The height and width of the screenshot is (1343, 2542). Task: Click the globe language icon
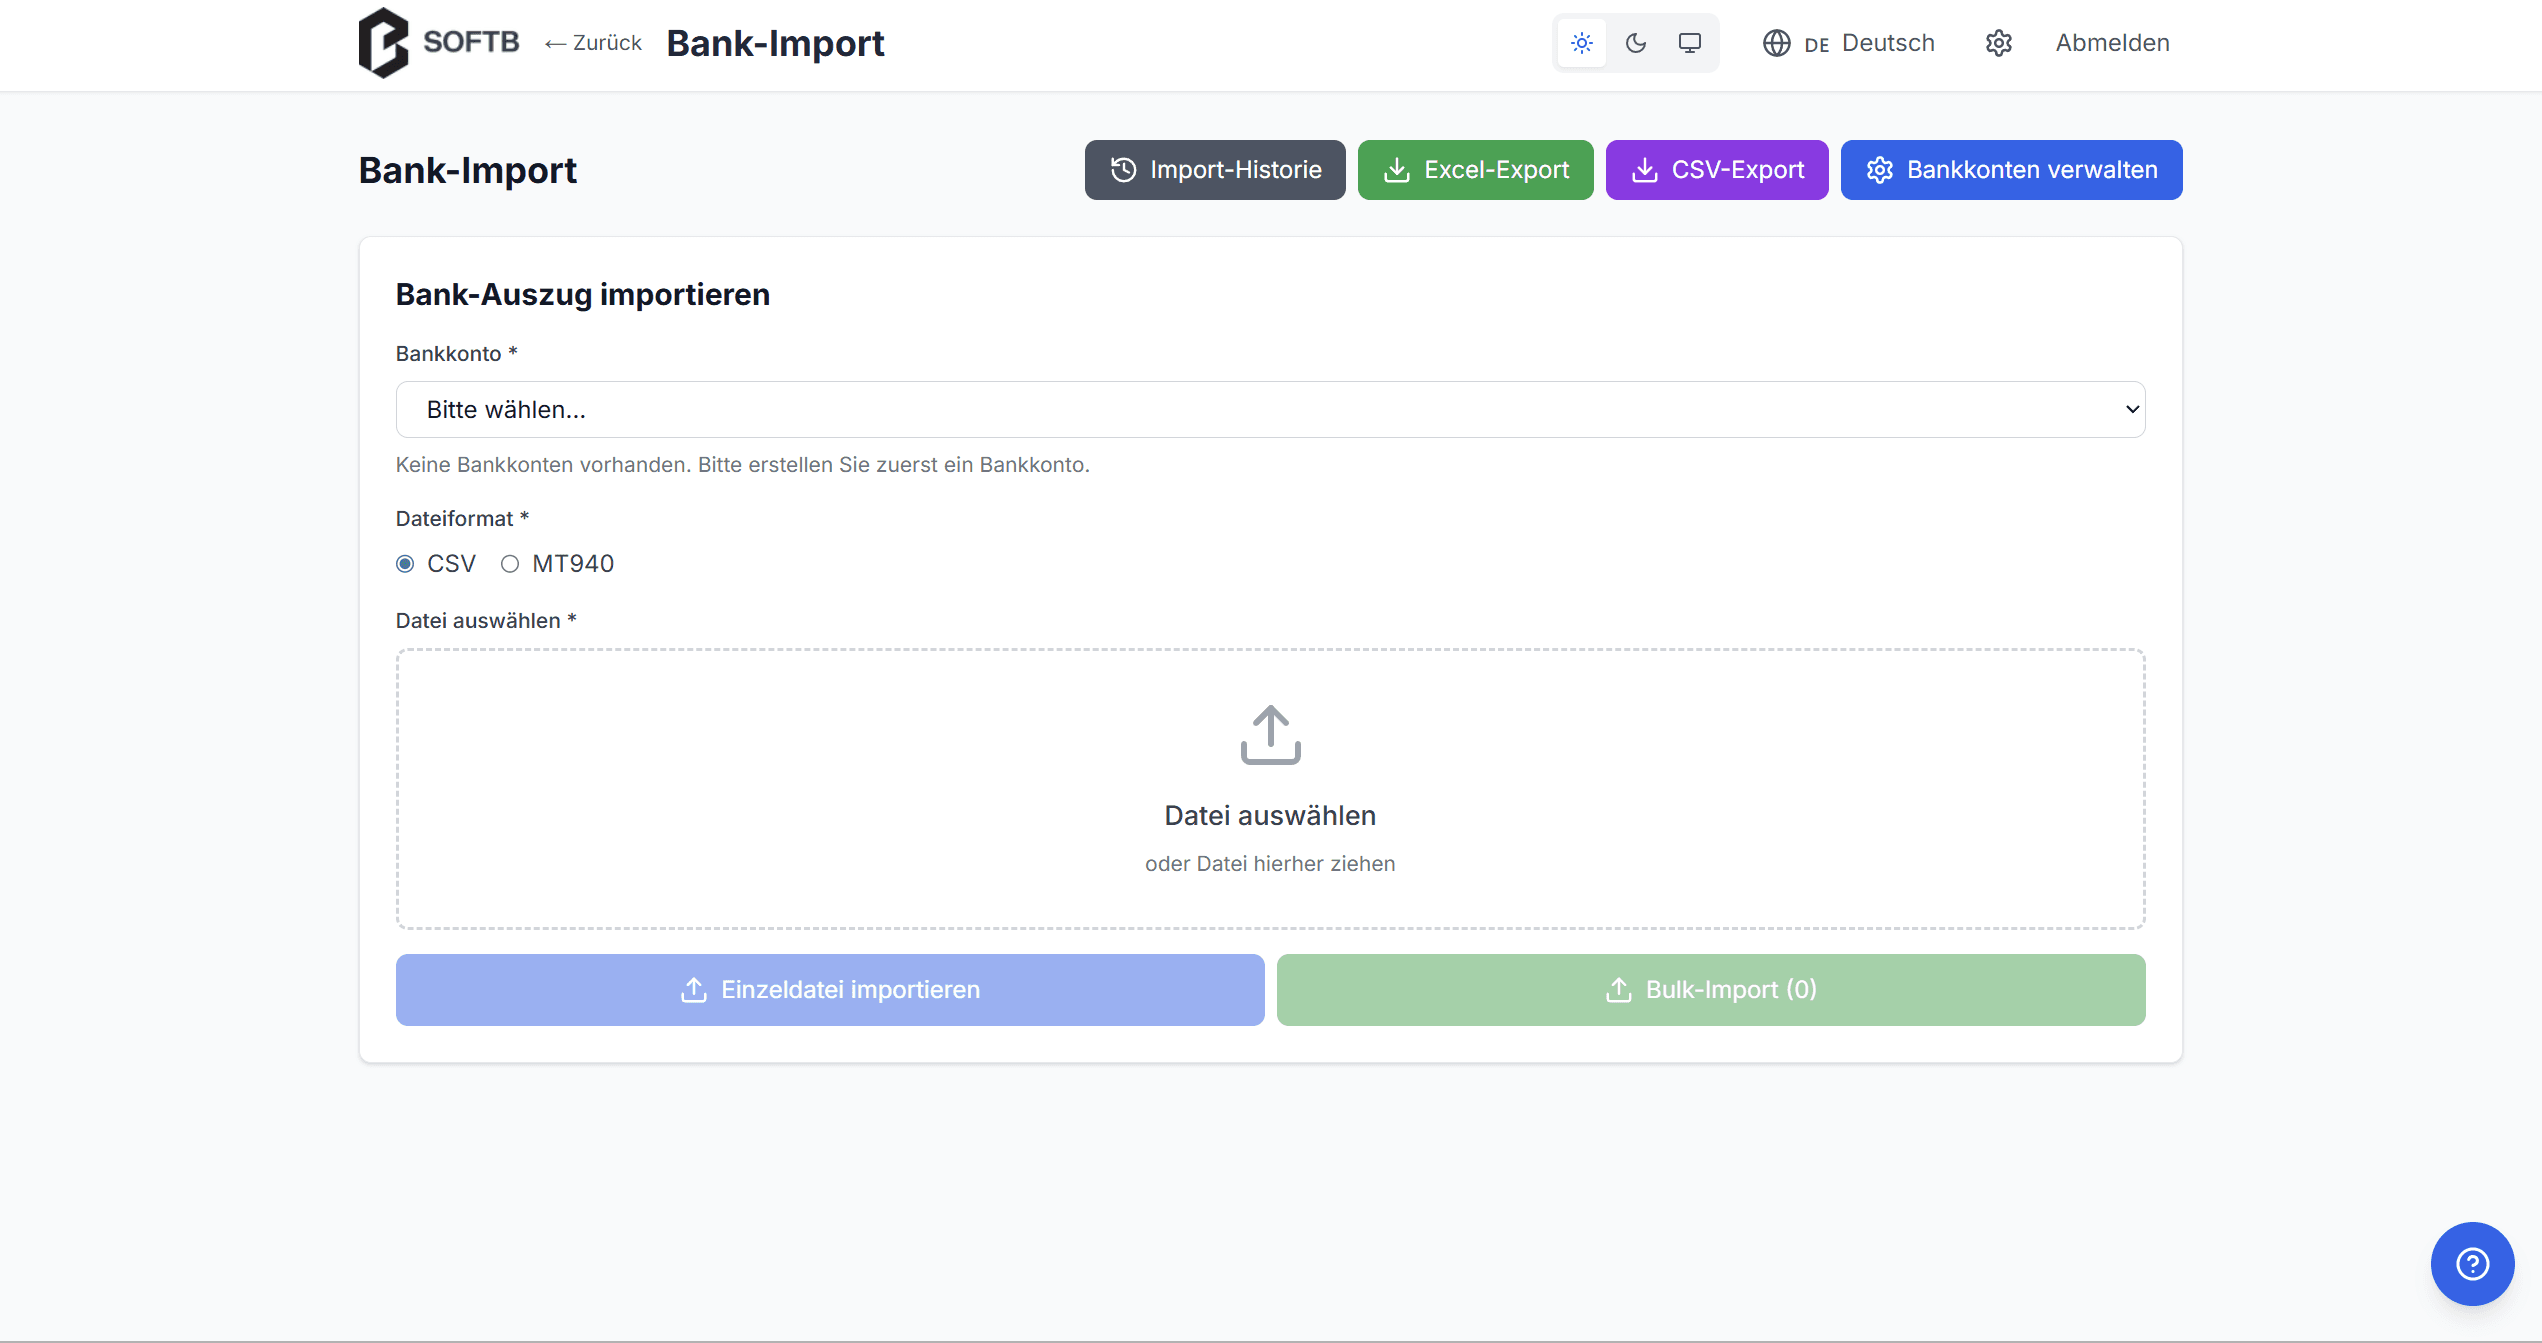pos(1777,43)
